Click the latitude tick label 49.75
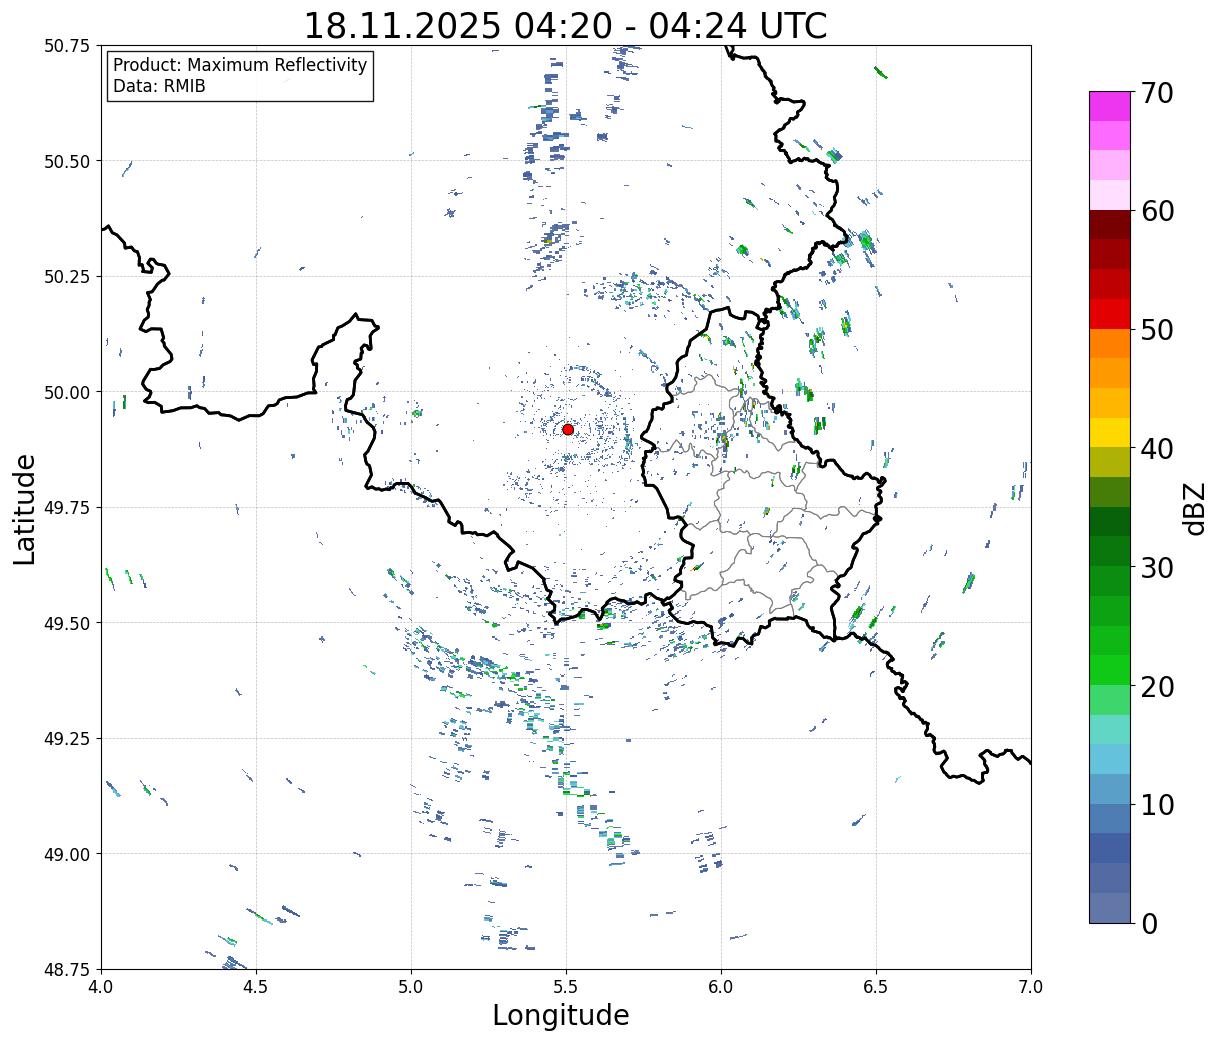 (67, 508)
